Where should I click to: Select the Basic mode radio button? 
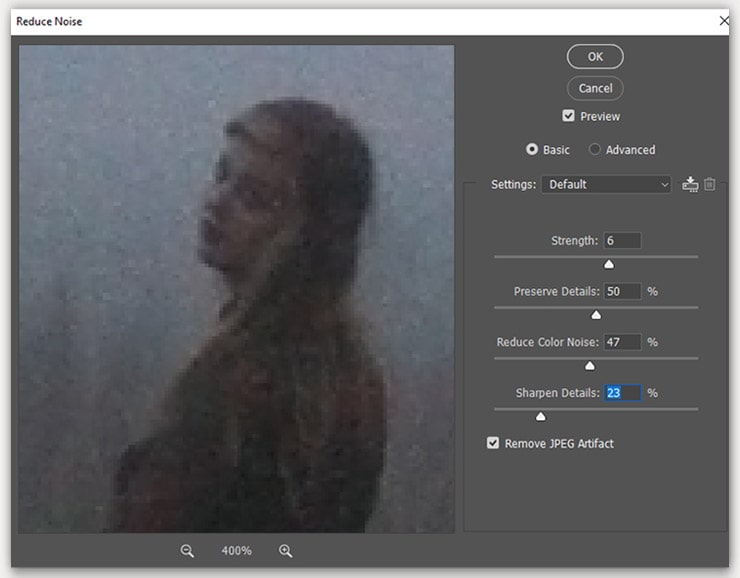[x=532, y=150]
